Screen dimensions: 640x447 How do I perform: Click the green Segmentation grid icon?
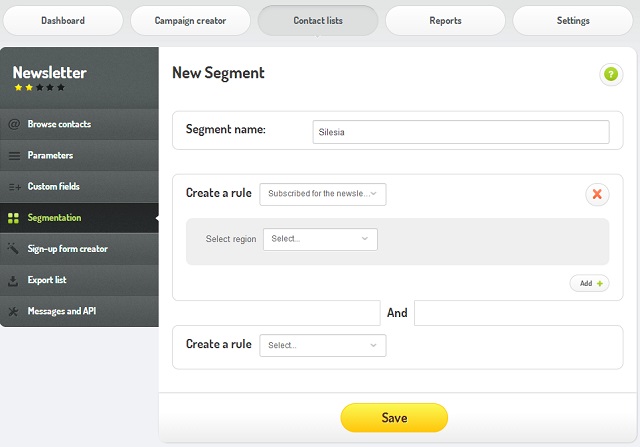point(13,218)
